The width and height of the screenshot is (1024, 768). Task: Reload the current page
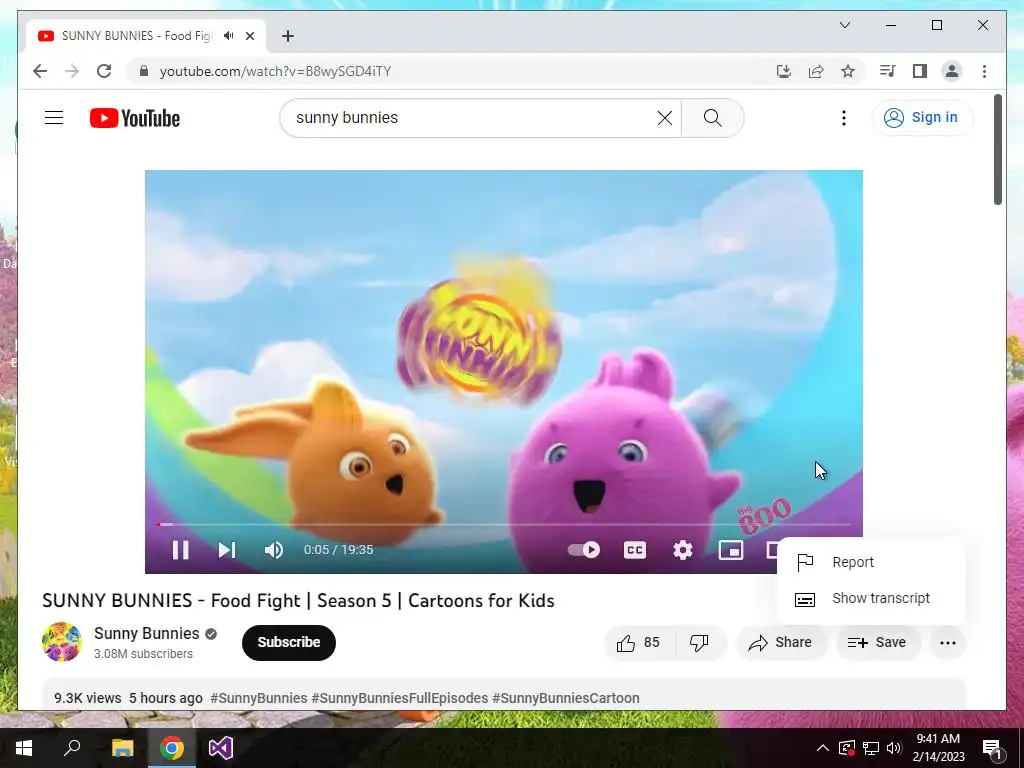[x=104, y=71]
